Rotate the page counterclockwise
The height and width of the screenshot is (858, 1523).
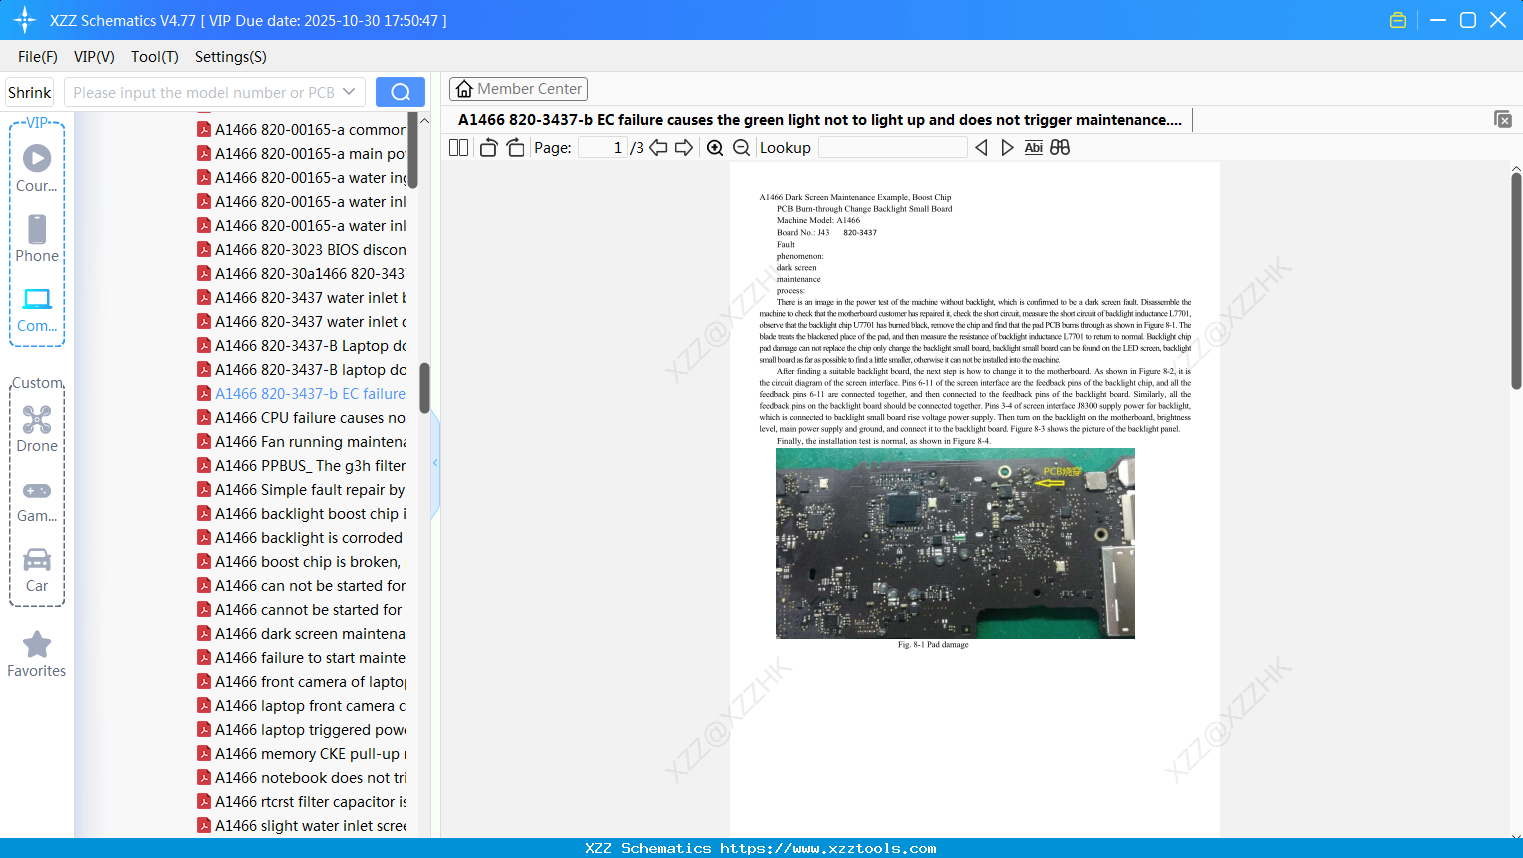point(488,148)
